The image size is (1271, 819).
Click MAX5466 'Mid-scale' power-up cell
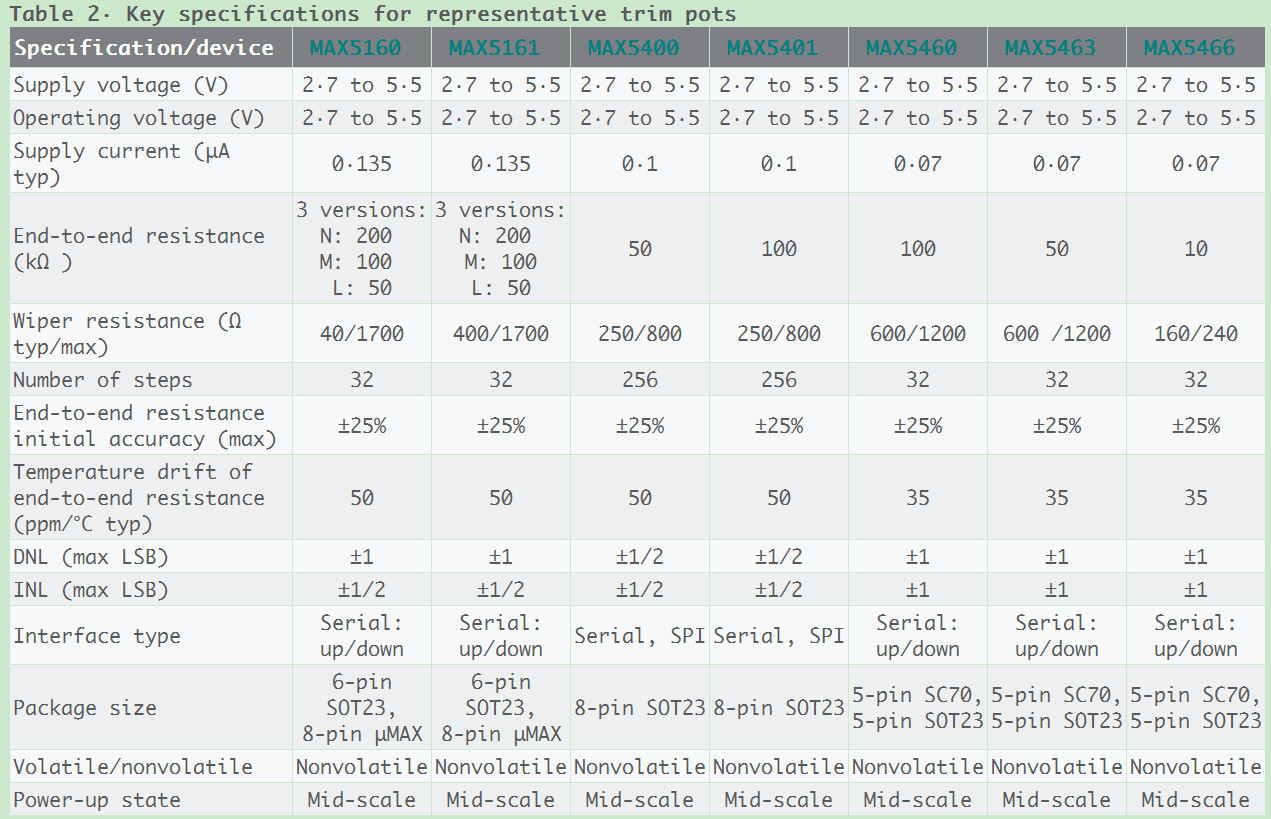(1196, 800)
